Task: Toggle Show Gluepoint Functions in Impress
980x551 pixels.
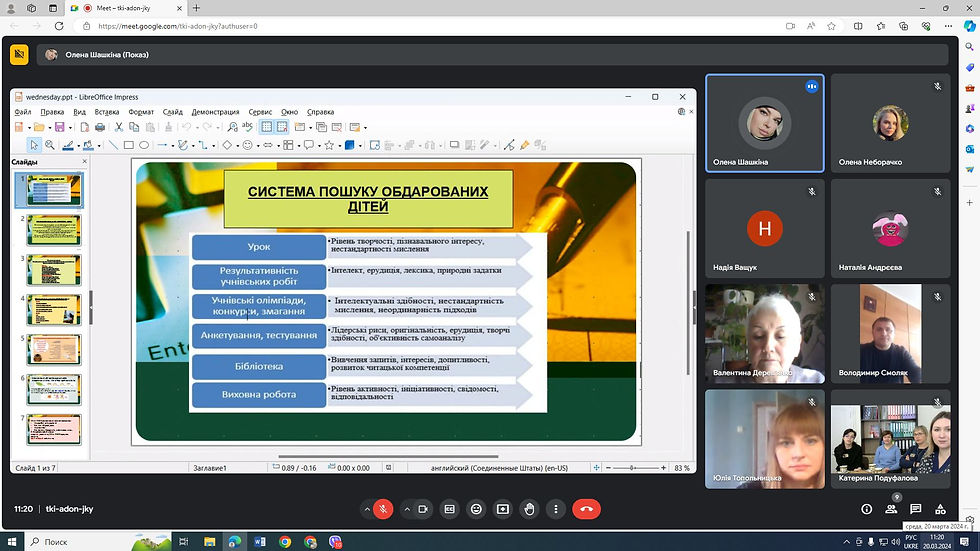Action: [524, 145]
